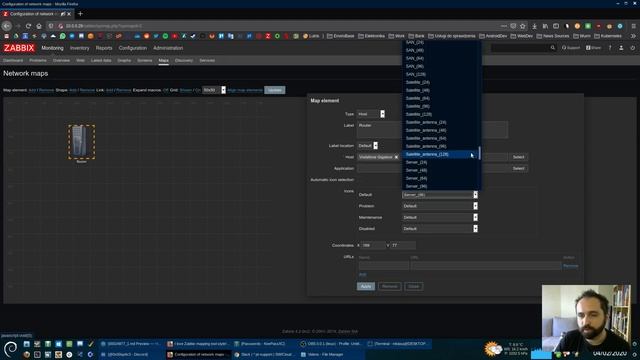This screenshot has width=640, height=360.
Task: Open the Elektronika bookmarks folder
Action: (x=371, y=36)
